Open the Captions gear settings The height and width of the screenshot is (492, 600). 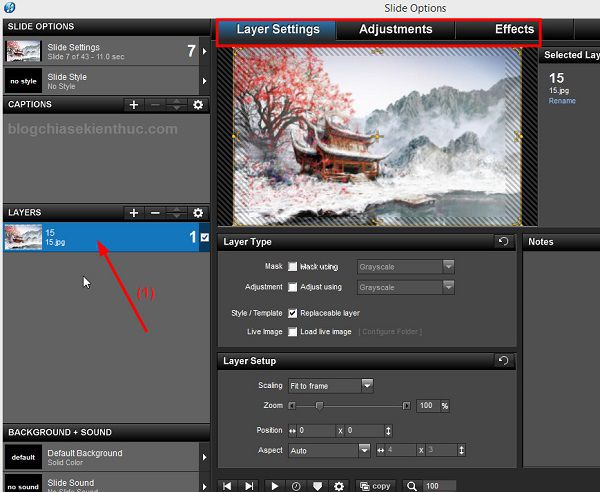pyautogui.click(x=198, y=105)
